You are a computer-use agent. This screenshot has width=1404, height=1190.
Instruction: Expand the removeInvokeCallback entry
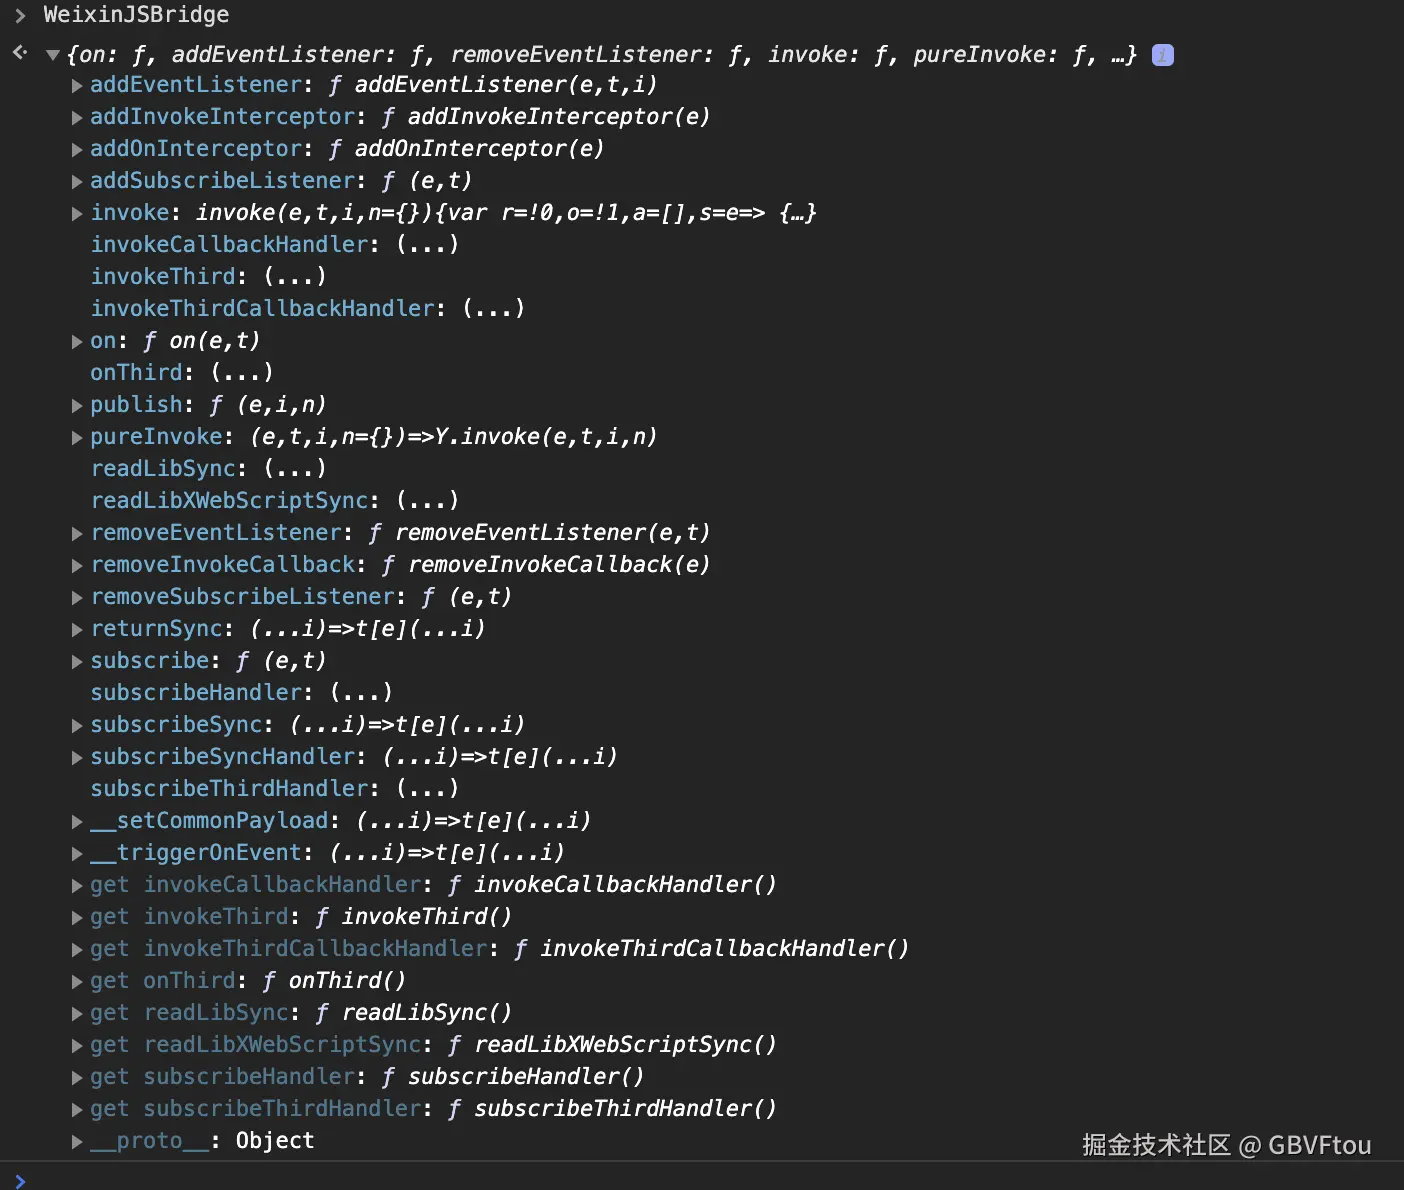[x=77, y=566]
